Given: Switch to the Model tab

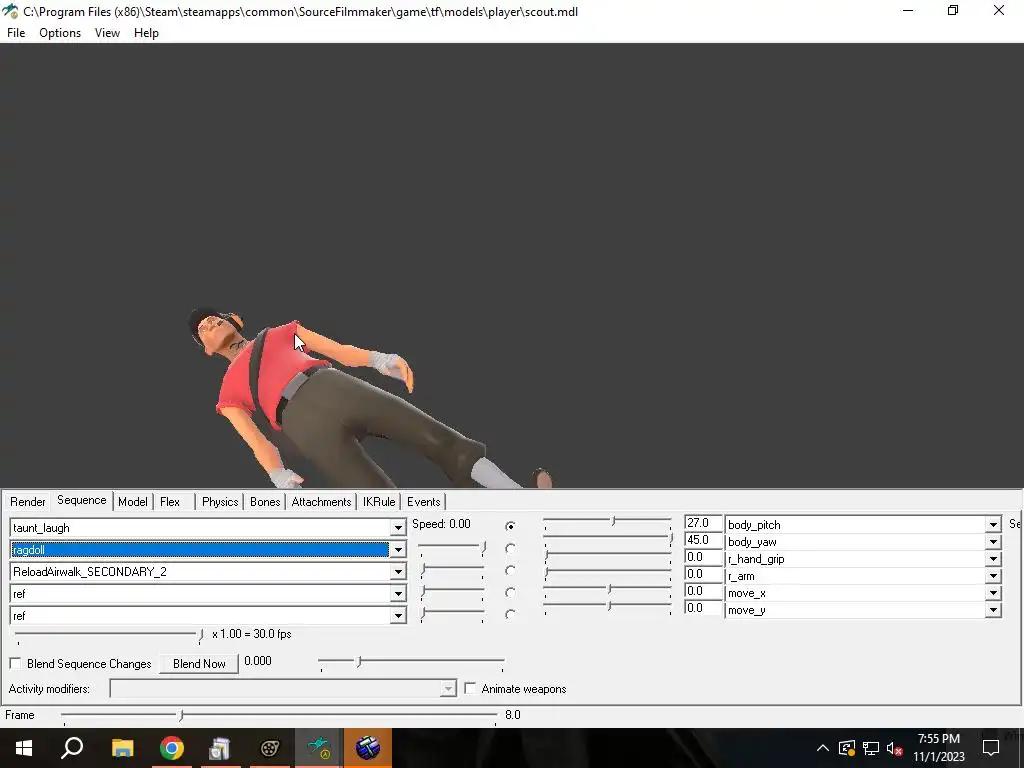Looking at the screenshot, I should (133, 502).
